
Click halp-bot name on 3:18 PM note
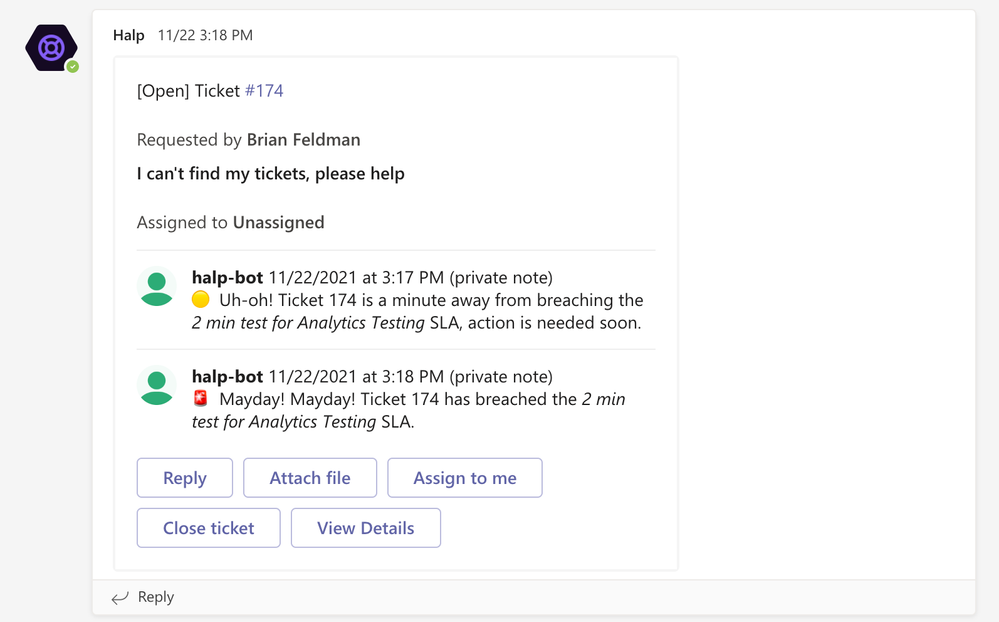pos(227,376)
